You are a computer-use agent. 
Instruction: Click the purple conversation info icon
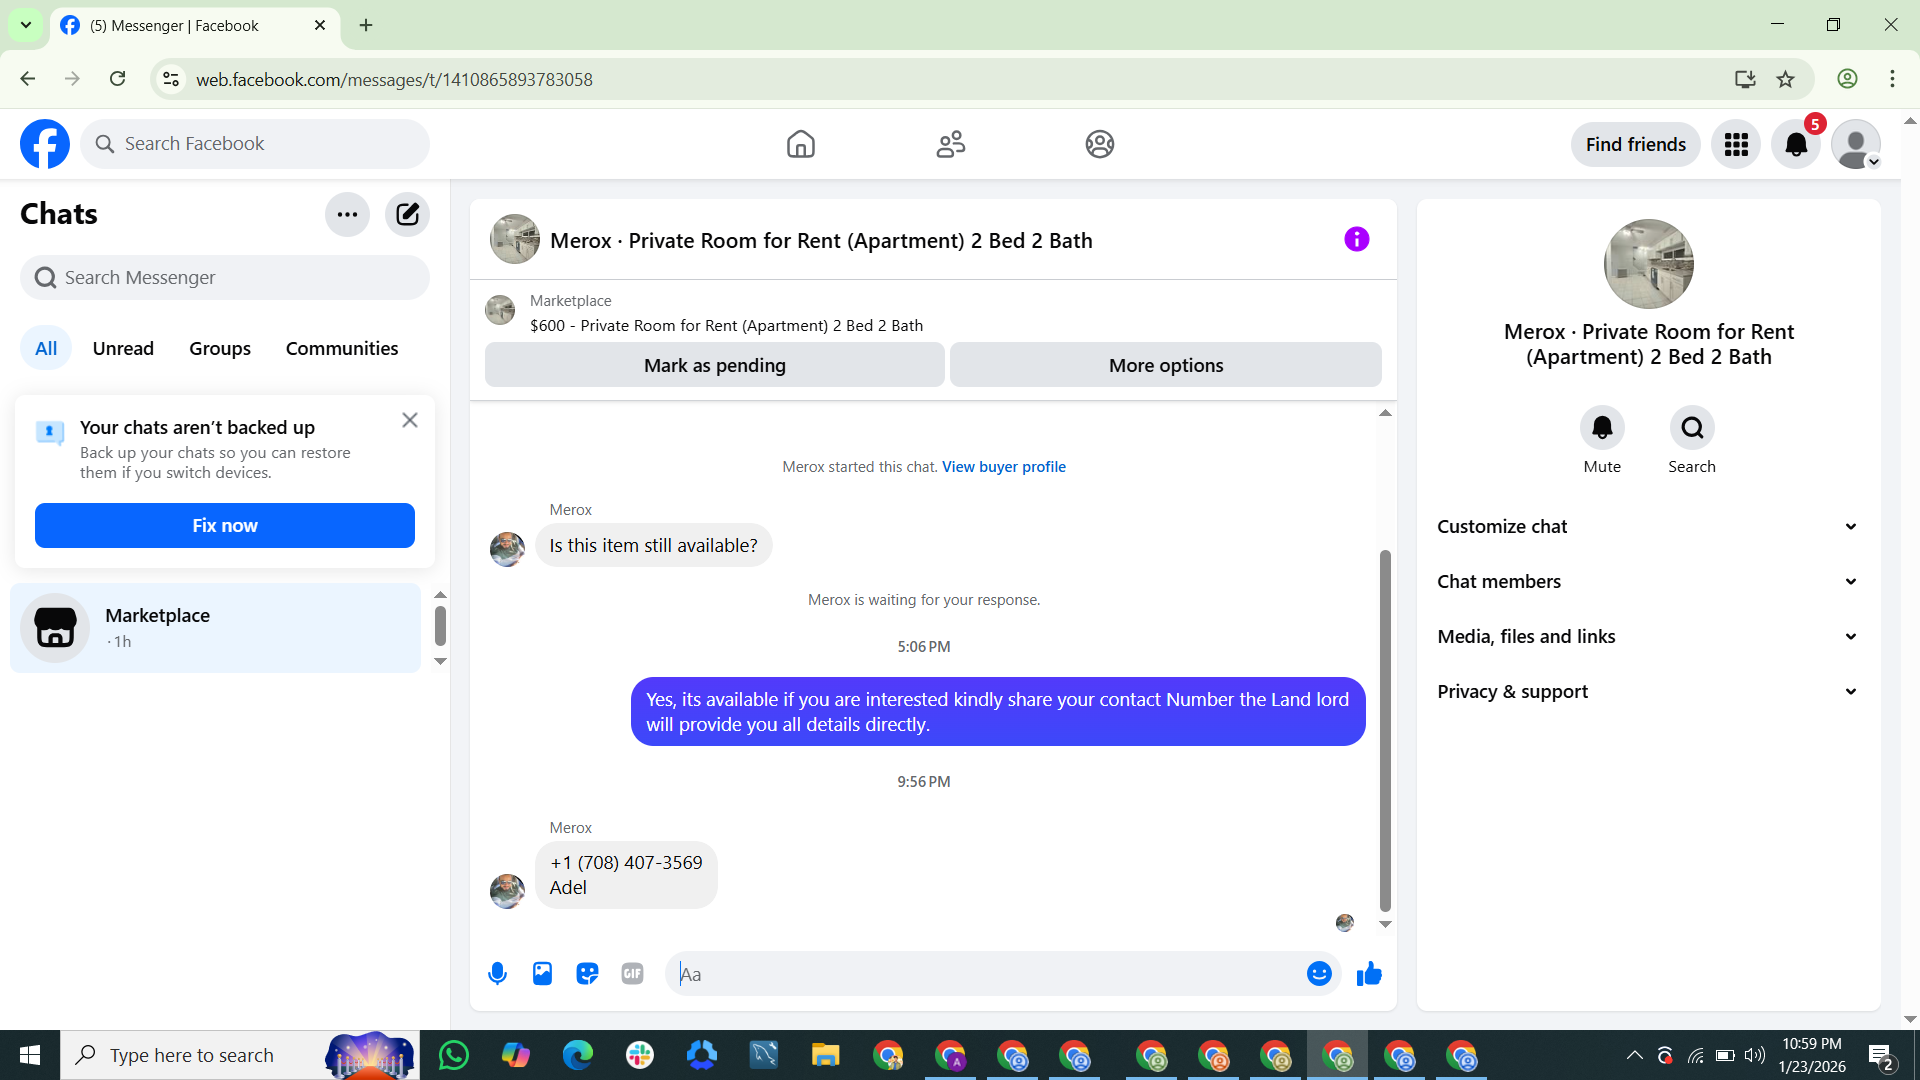click(x=1356, y=239)
